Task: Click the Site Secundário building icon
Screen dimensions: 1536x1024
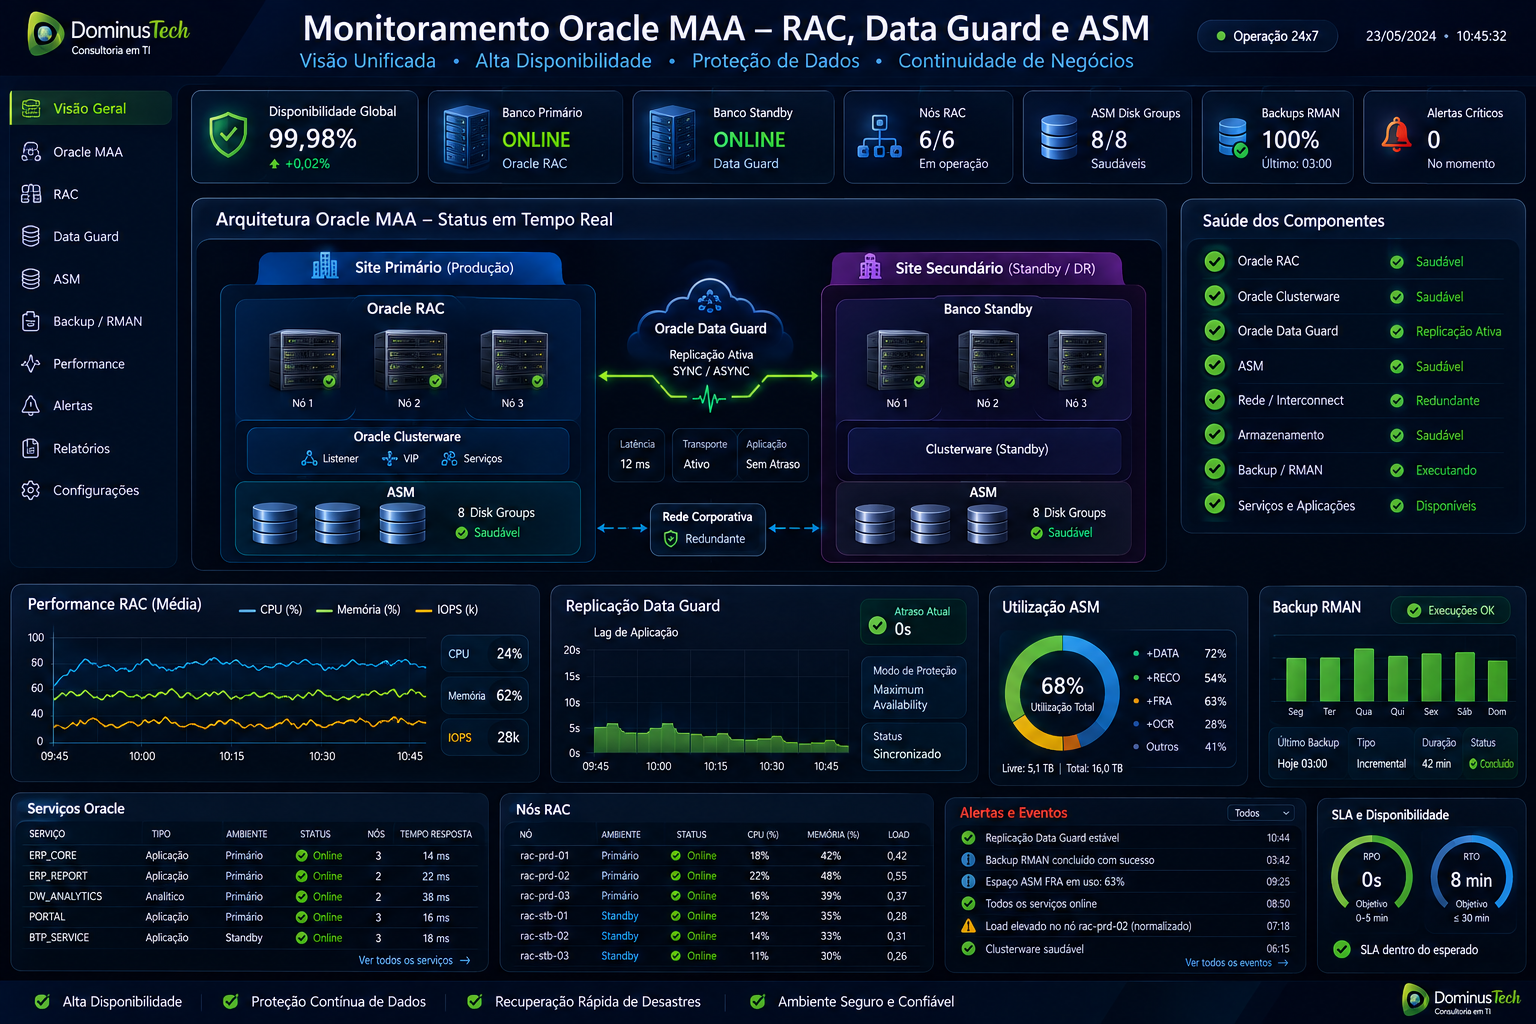Action: click(x=870, y=266)
